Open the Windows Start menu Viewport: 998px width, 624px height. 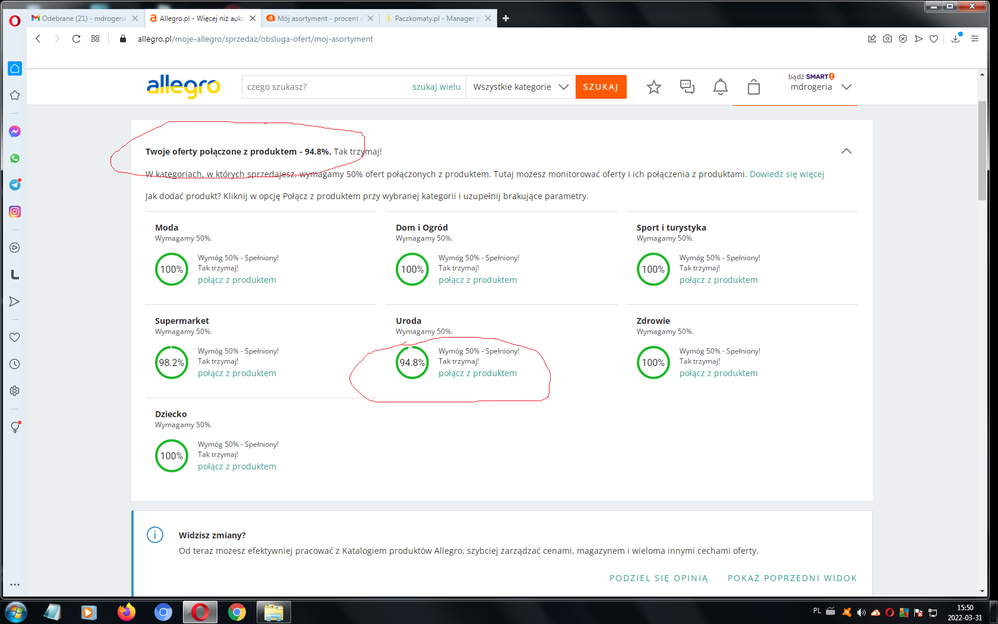tap(15, 612)
